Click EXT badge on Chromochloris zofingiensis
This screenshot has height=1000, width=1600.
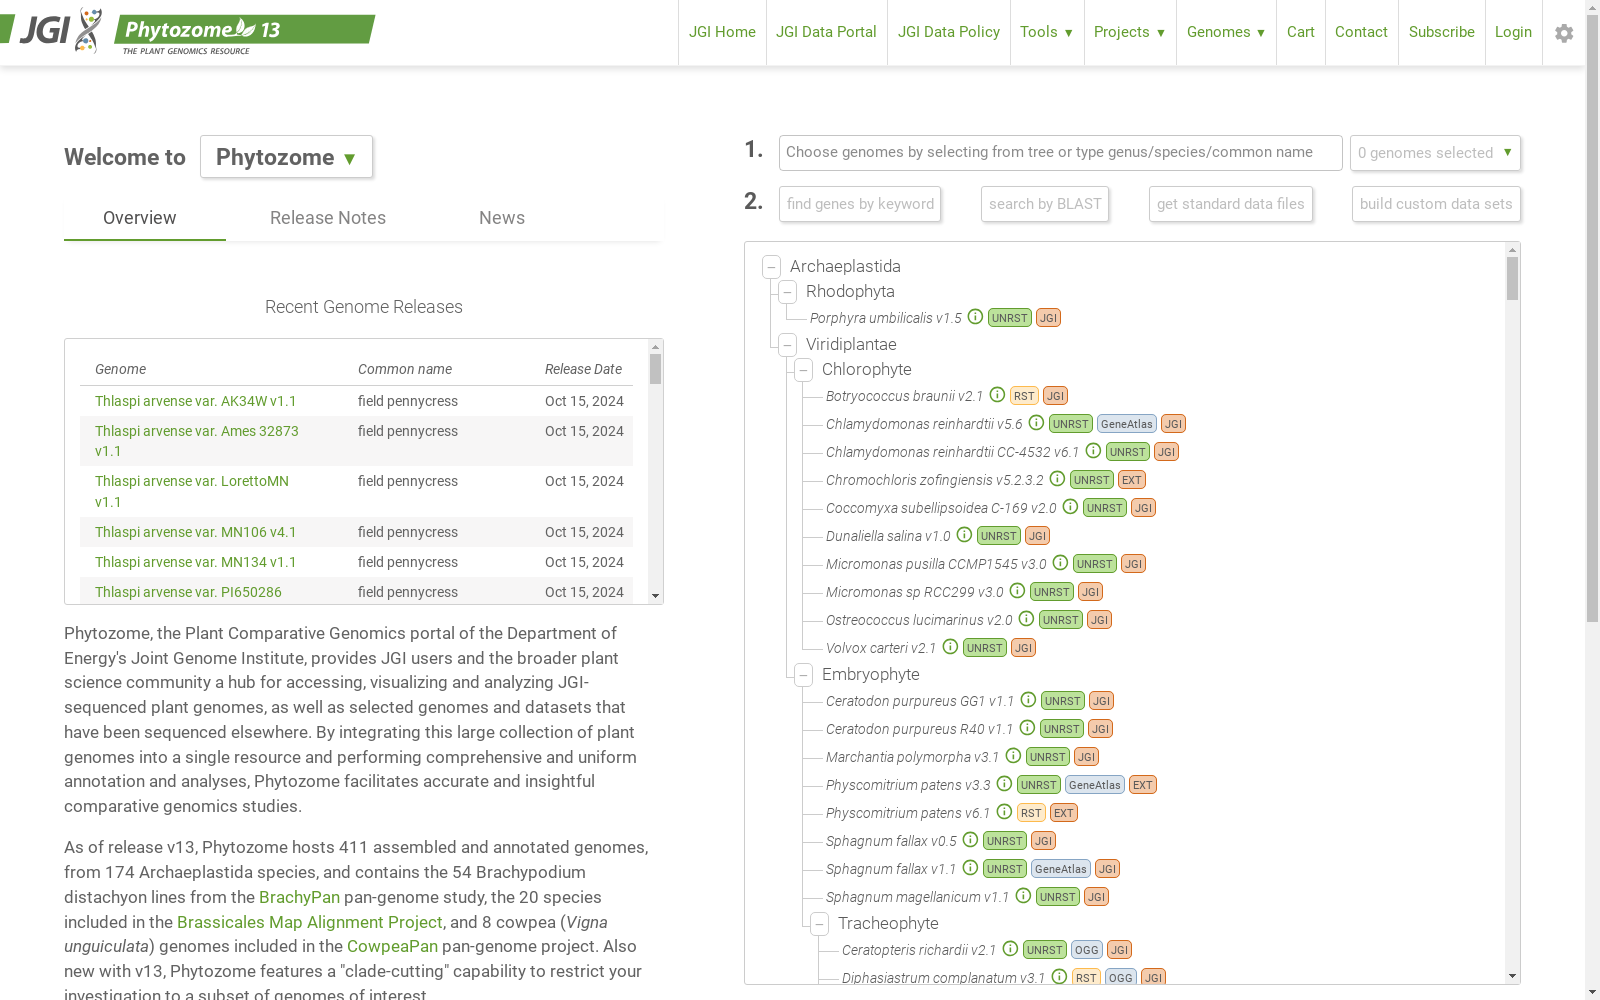coord(1132,480)
